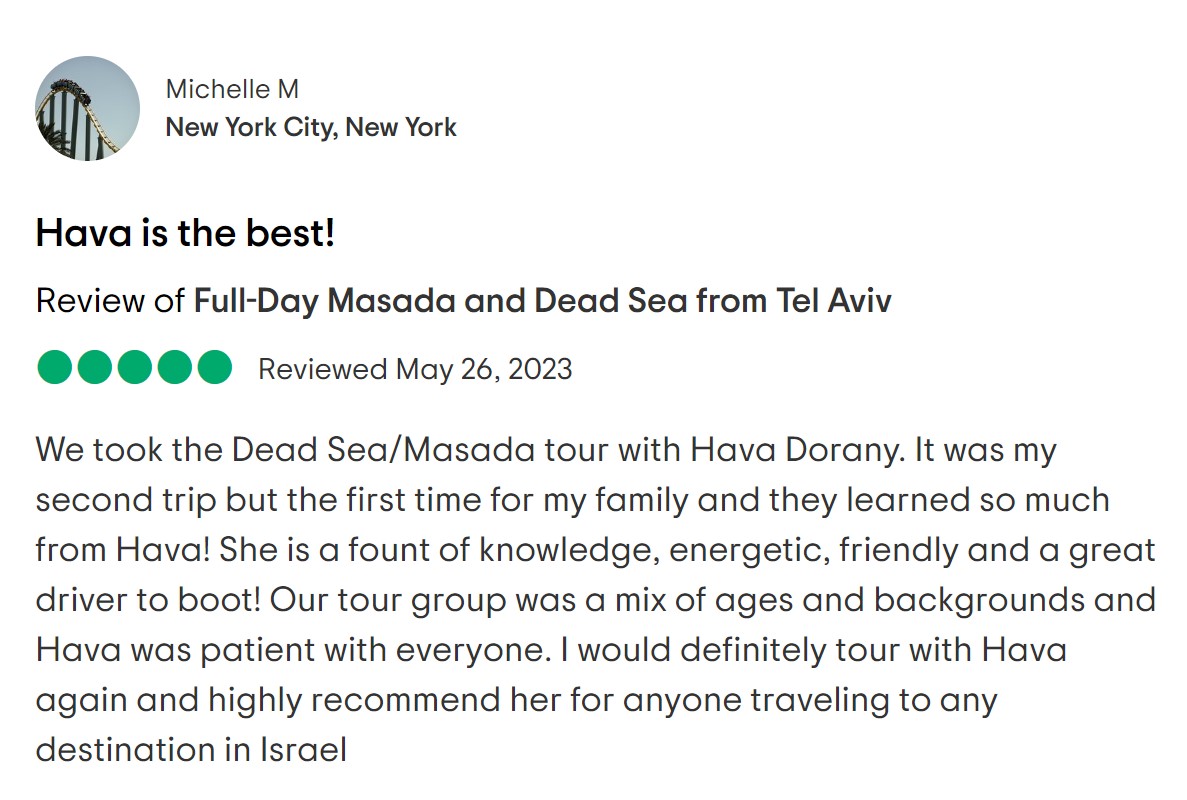Open Michelle M's roller coaster profile picture
The height and width of the screenshot is (800, 1187).
coord(87,108)
